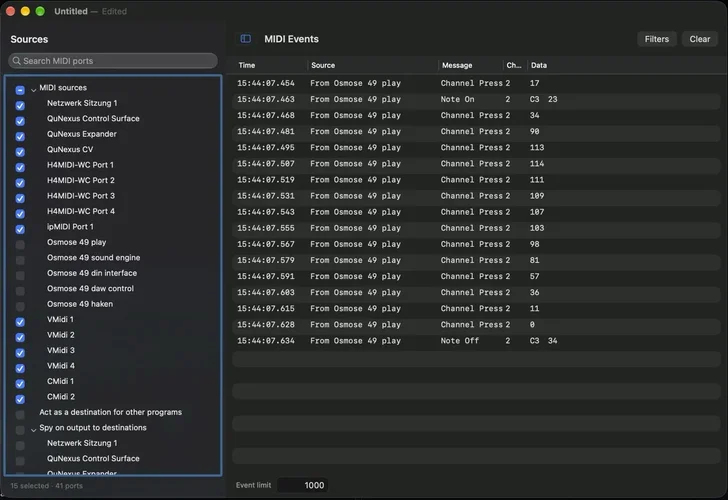Toggle the sidebar panel icon
The height and width of the screenshot is (500, 728).
coord(246,39)
